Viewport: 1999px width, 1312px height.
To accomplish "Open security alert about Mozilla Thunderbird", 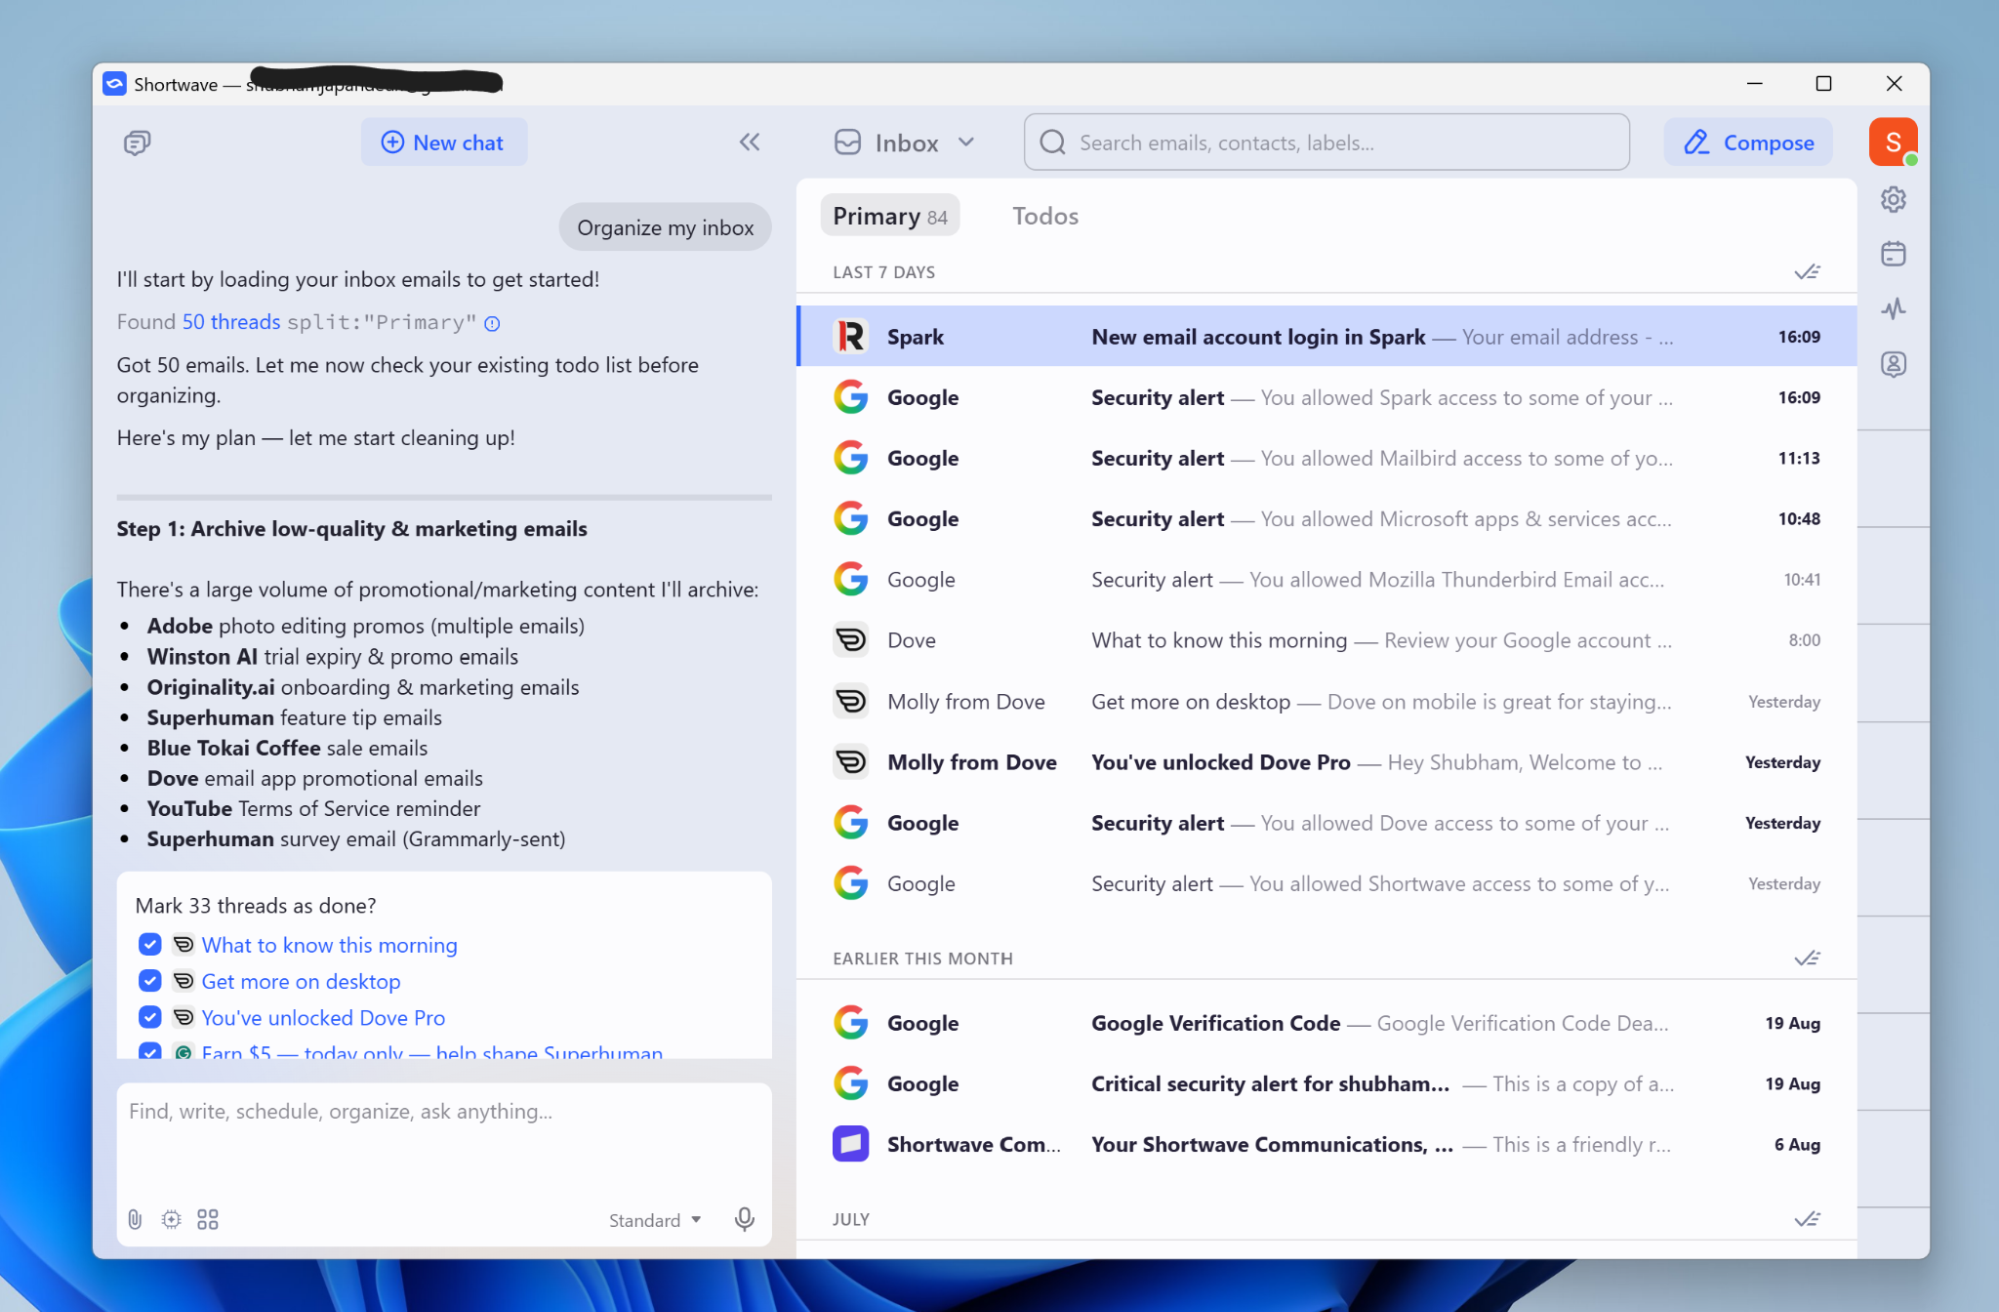I will point(1326,580).
